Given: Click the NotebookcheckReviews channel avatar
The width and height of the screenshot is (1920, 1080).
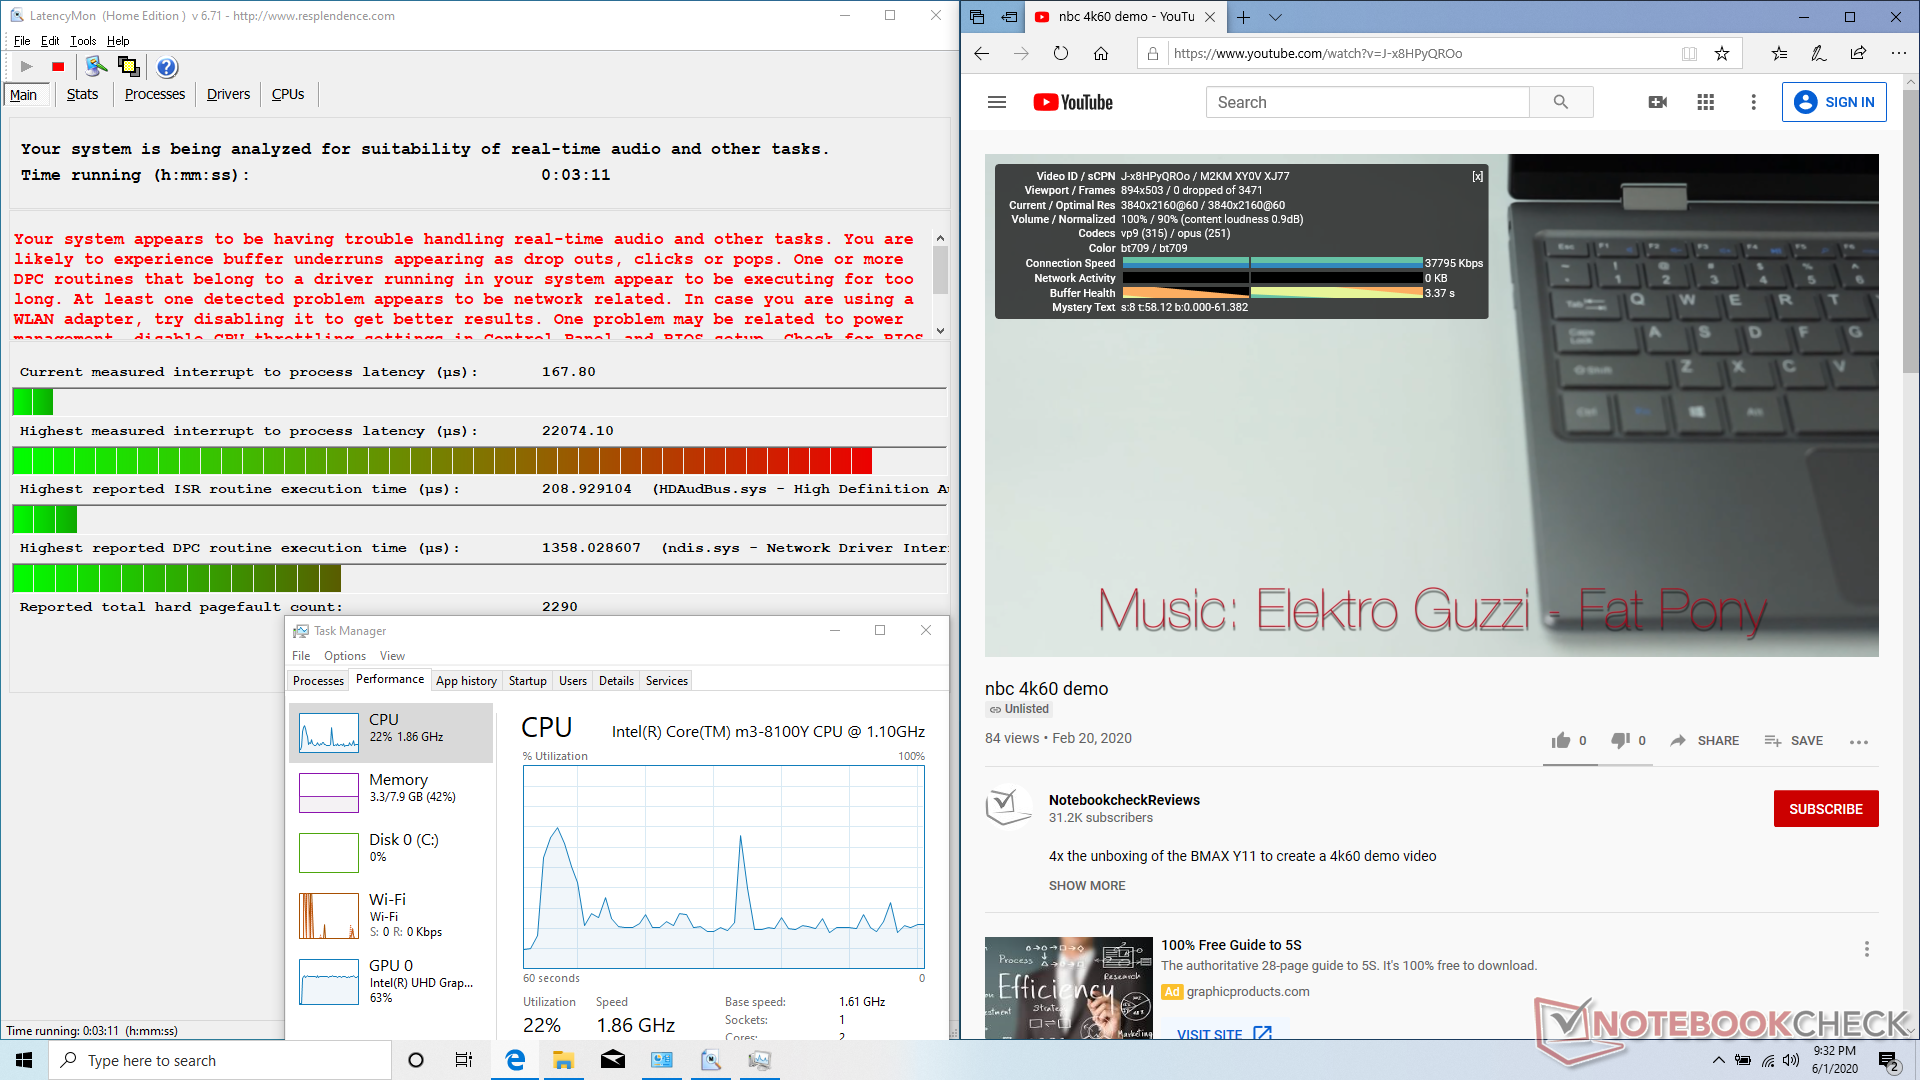Looking at the screenshot, I should click(x=1008, y=808).
